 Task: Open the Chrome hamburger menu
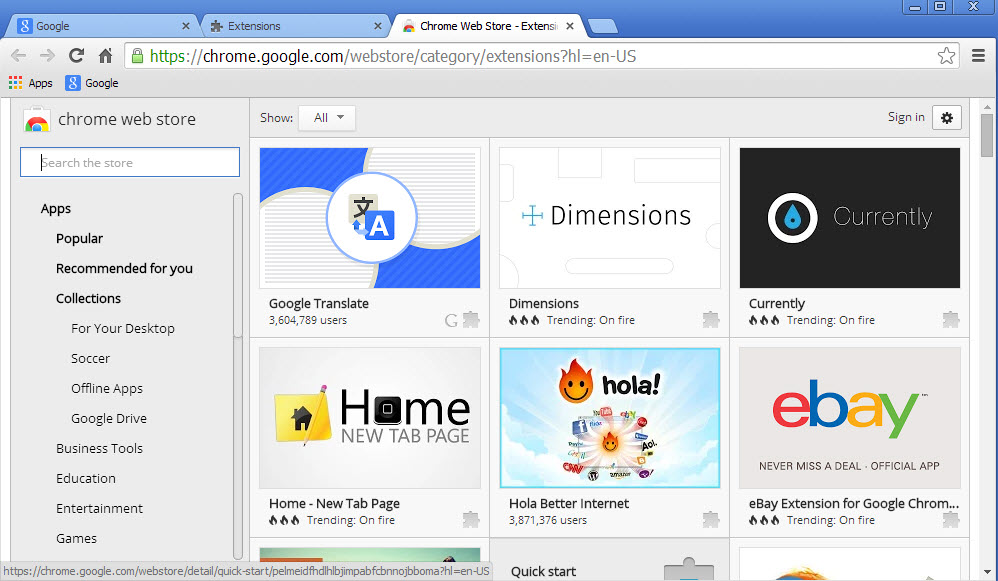pyautogui.click(x=978, y=56)
